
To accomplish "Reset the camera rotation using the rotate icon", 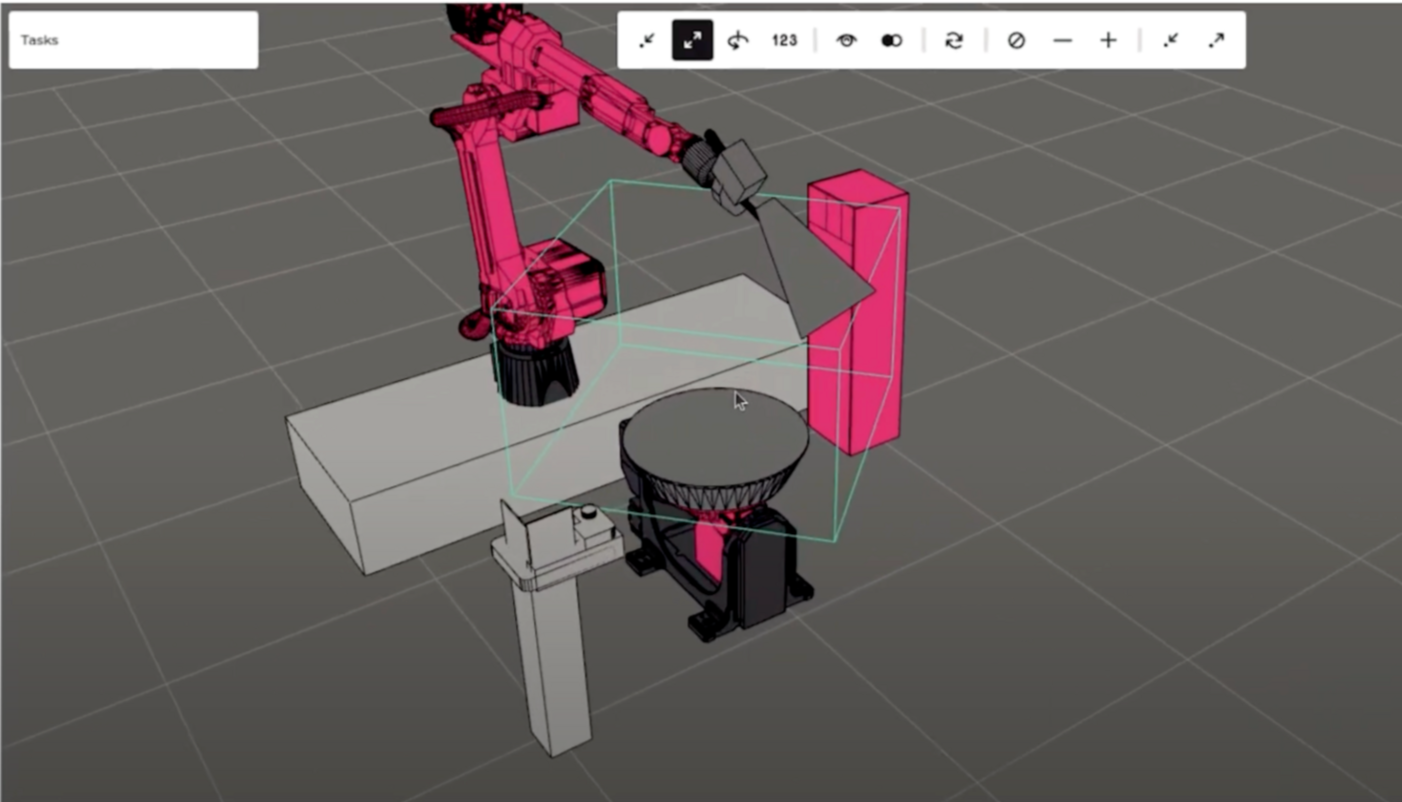I will (737, 40).
